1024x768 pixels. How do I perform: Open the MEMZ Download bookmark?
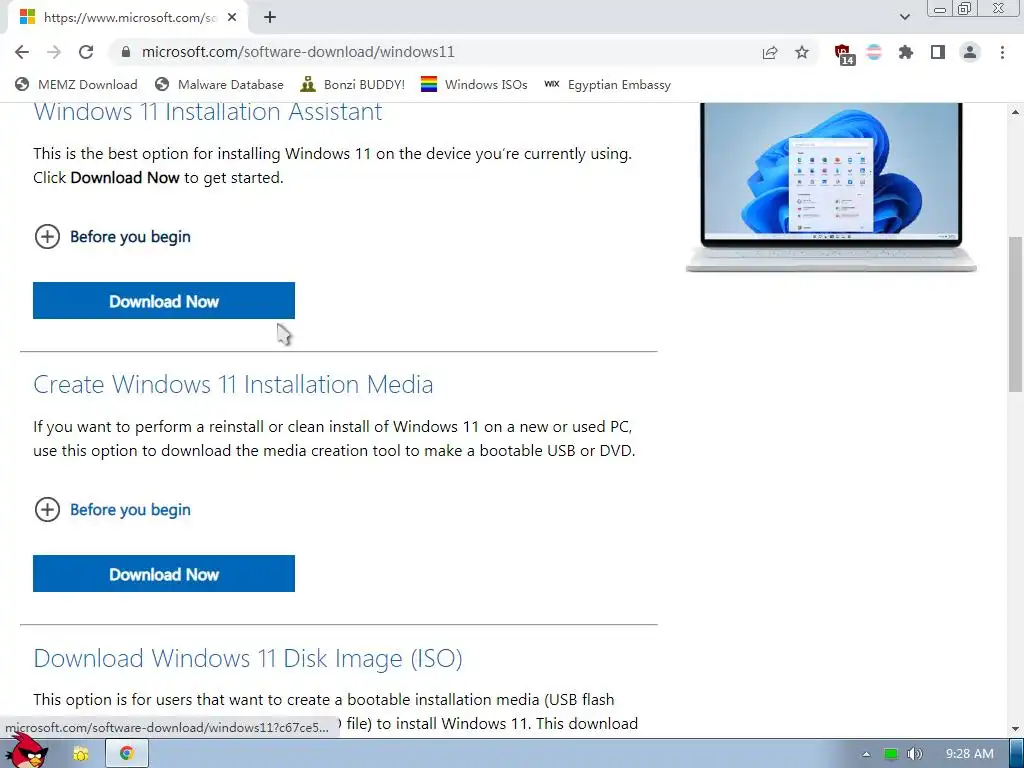point(76,84)
